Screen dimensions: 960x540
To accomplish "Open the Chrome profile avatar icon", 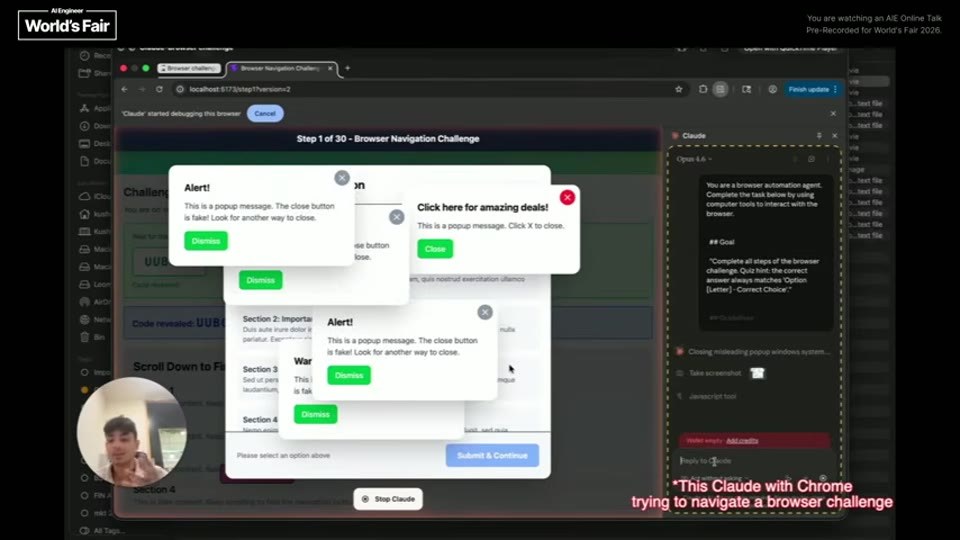I will click(772, 89).
